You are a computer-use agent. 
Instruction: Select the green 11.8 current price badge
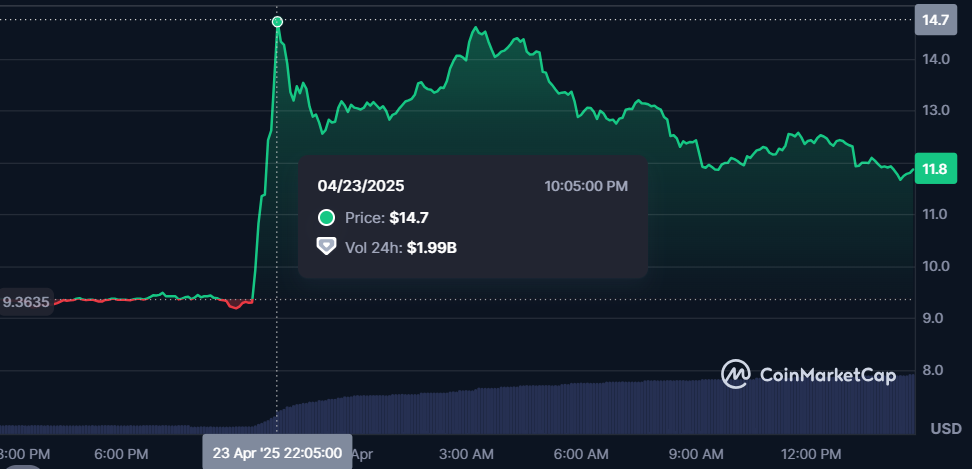click(x=935, y=168)
